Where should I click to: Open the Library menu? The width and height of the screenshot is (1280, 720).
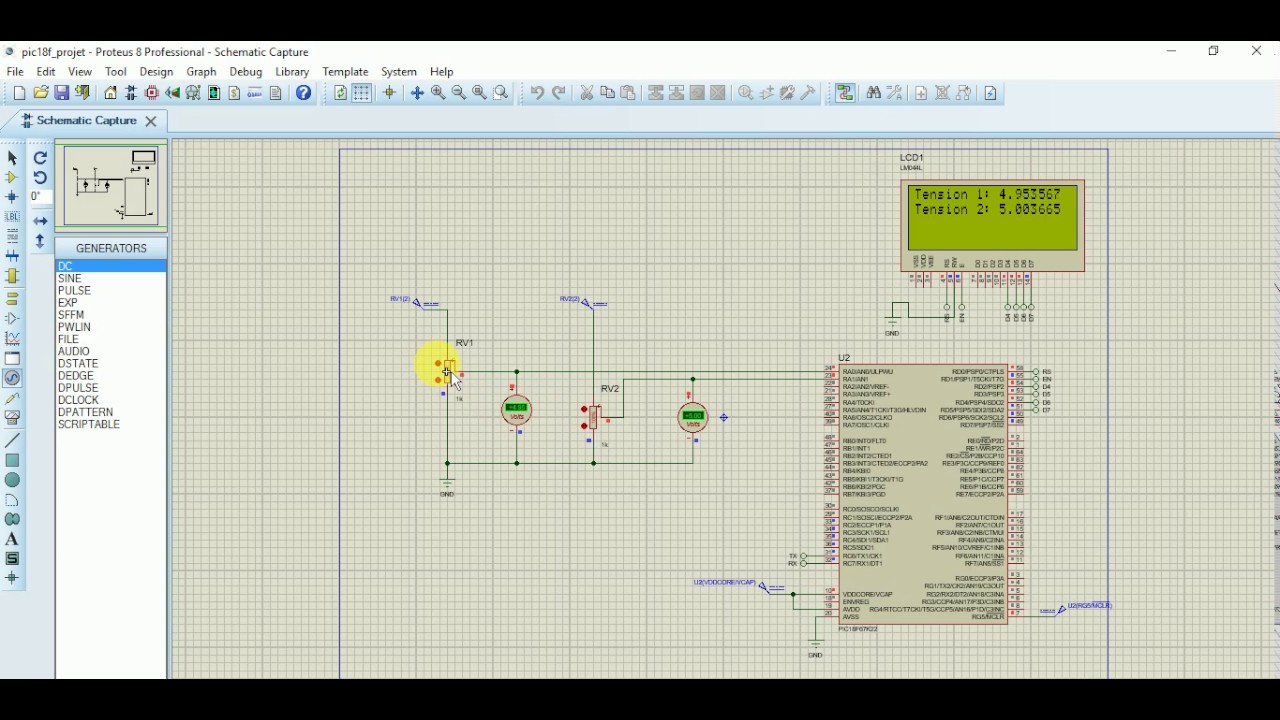(x=292, y=72)
